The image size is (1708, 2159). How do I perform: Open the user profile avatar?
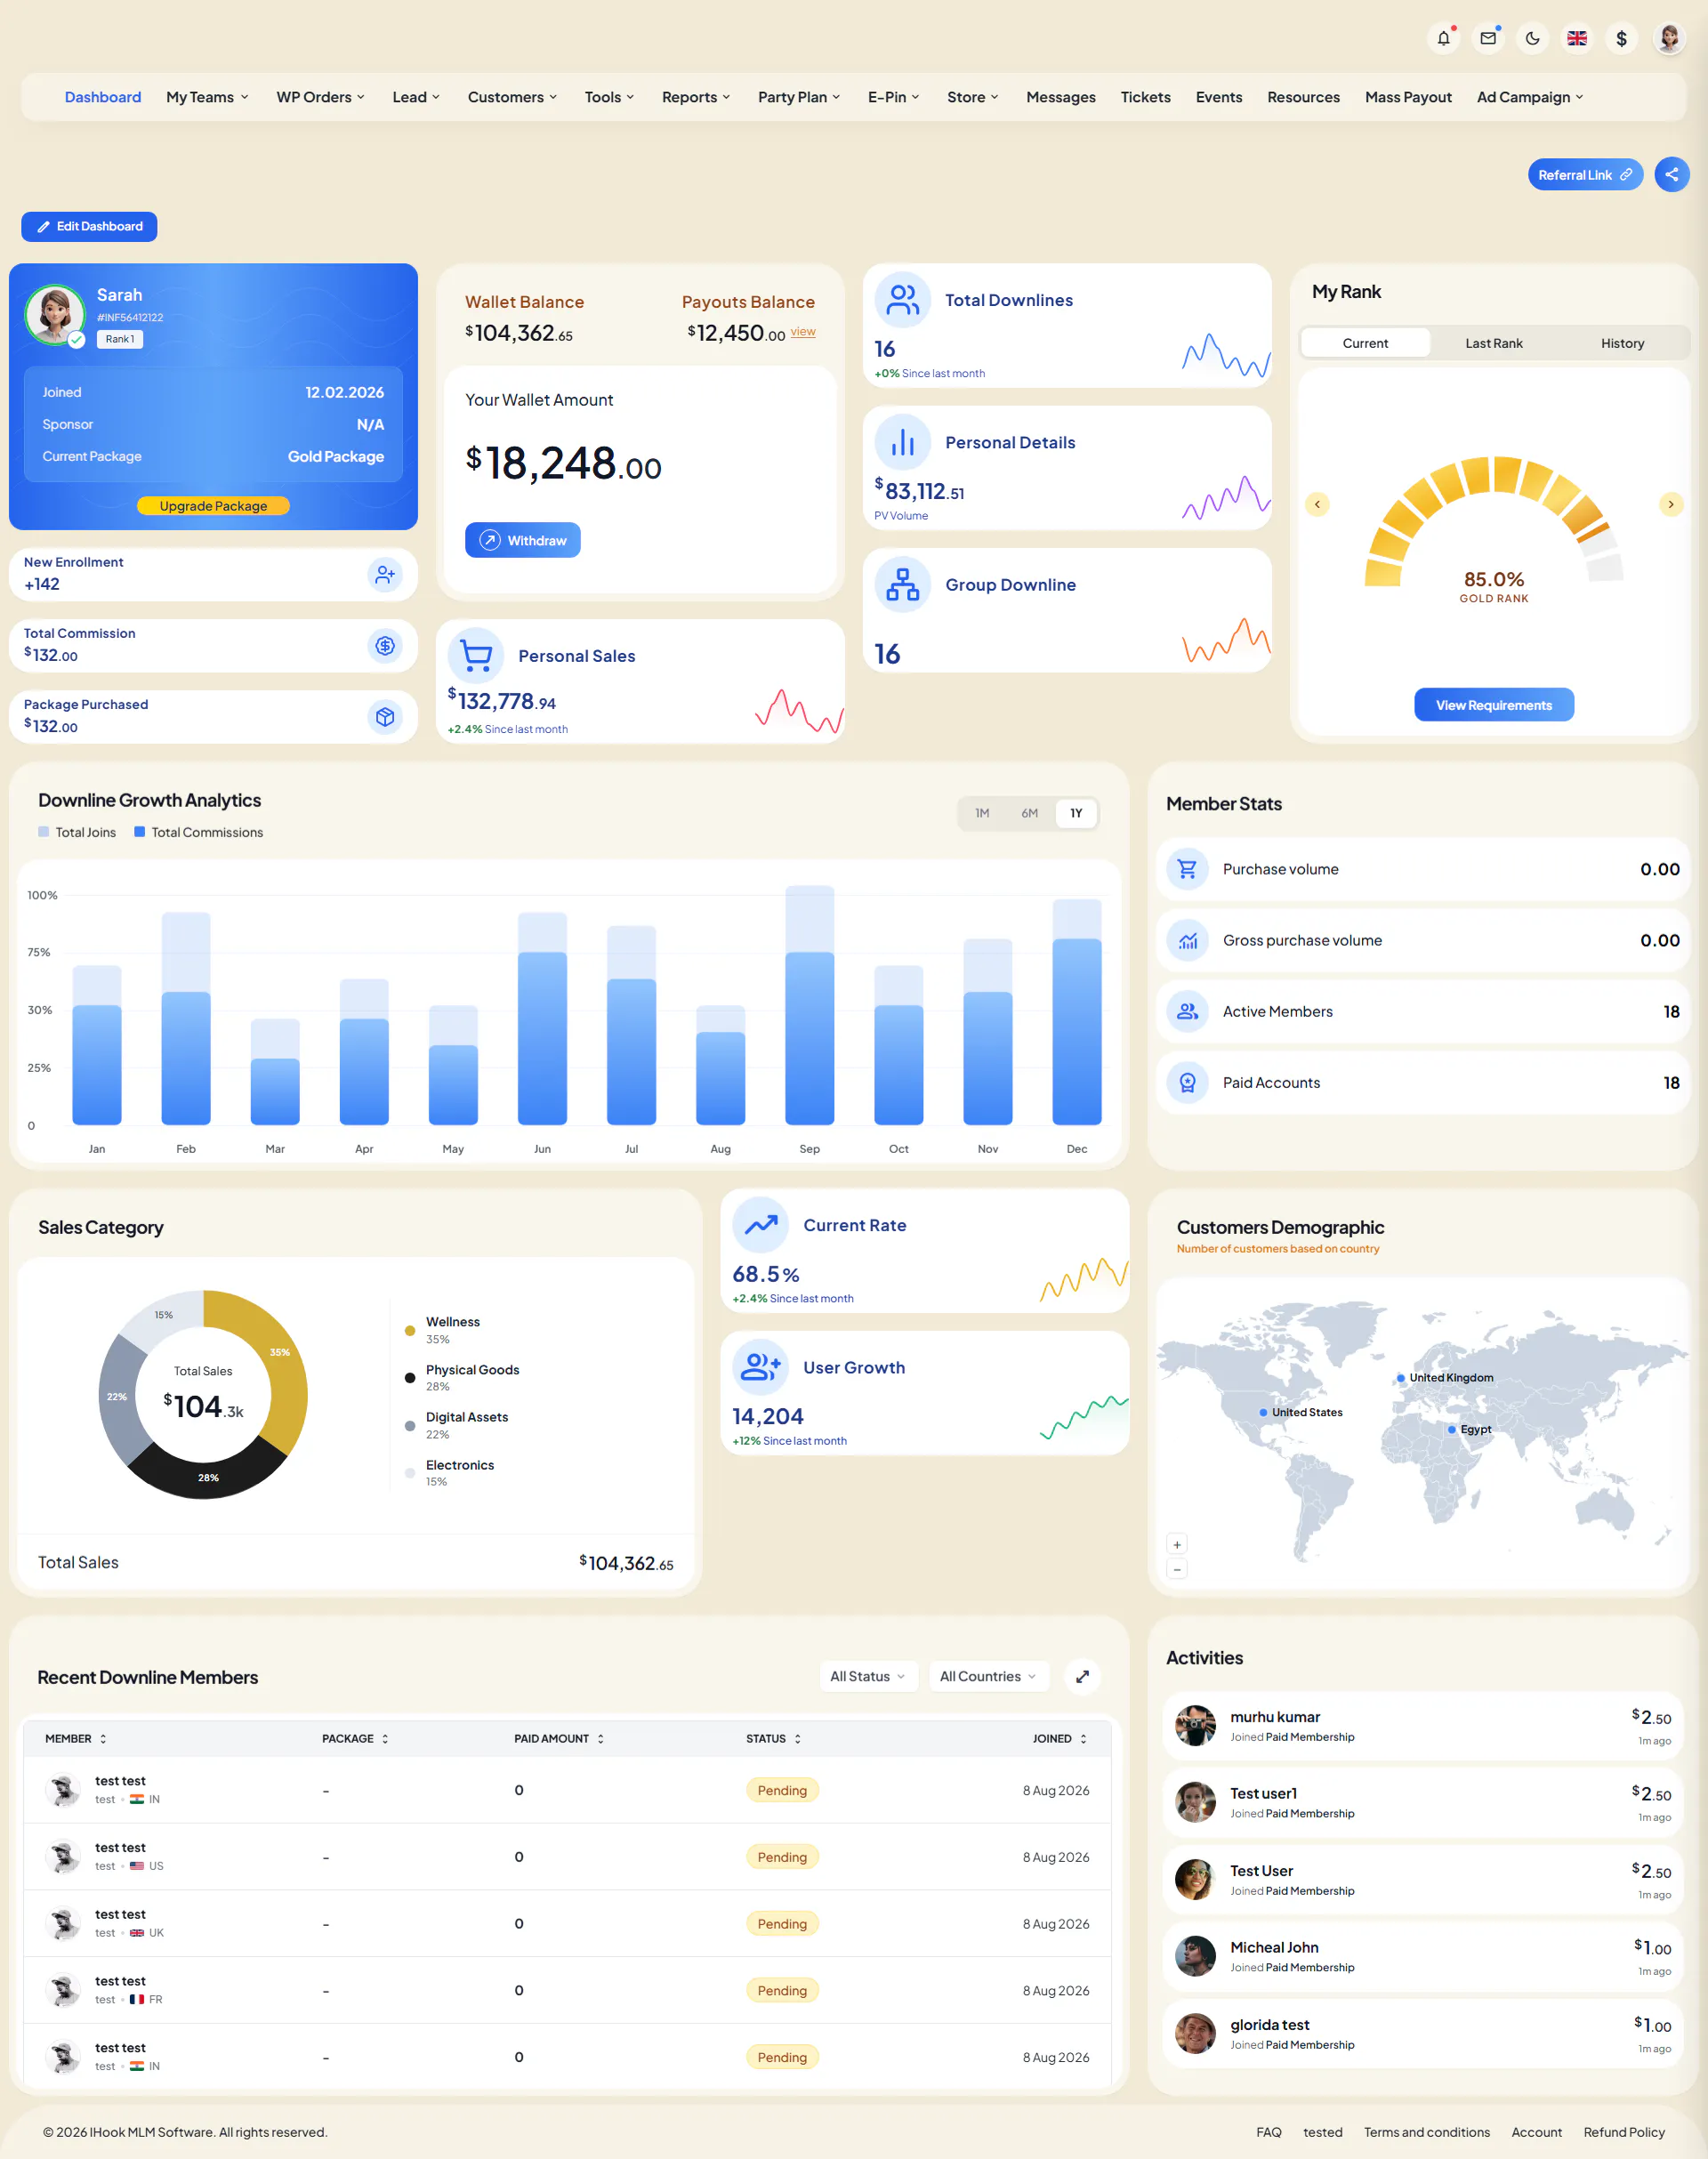click(1669, 38)
